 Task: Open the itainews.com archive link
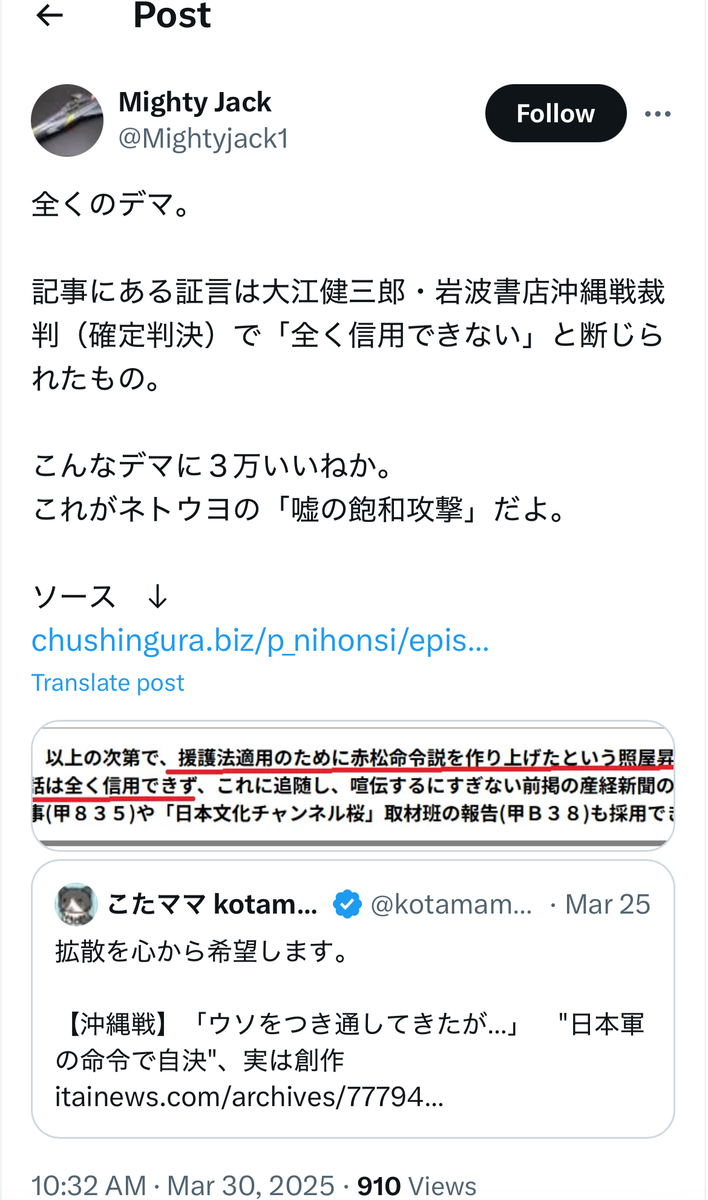click(250, 1099)
